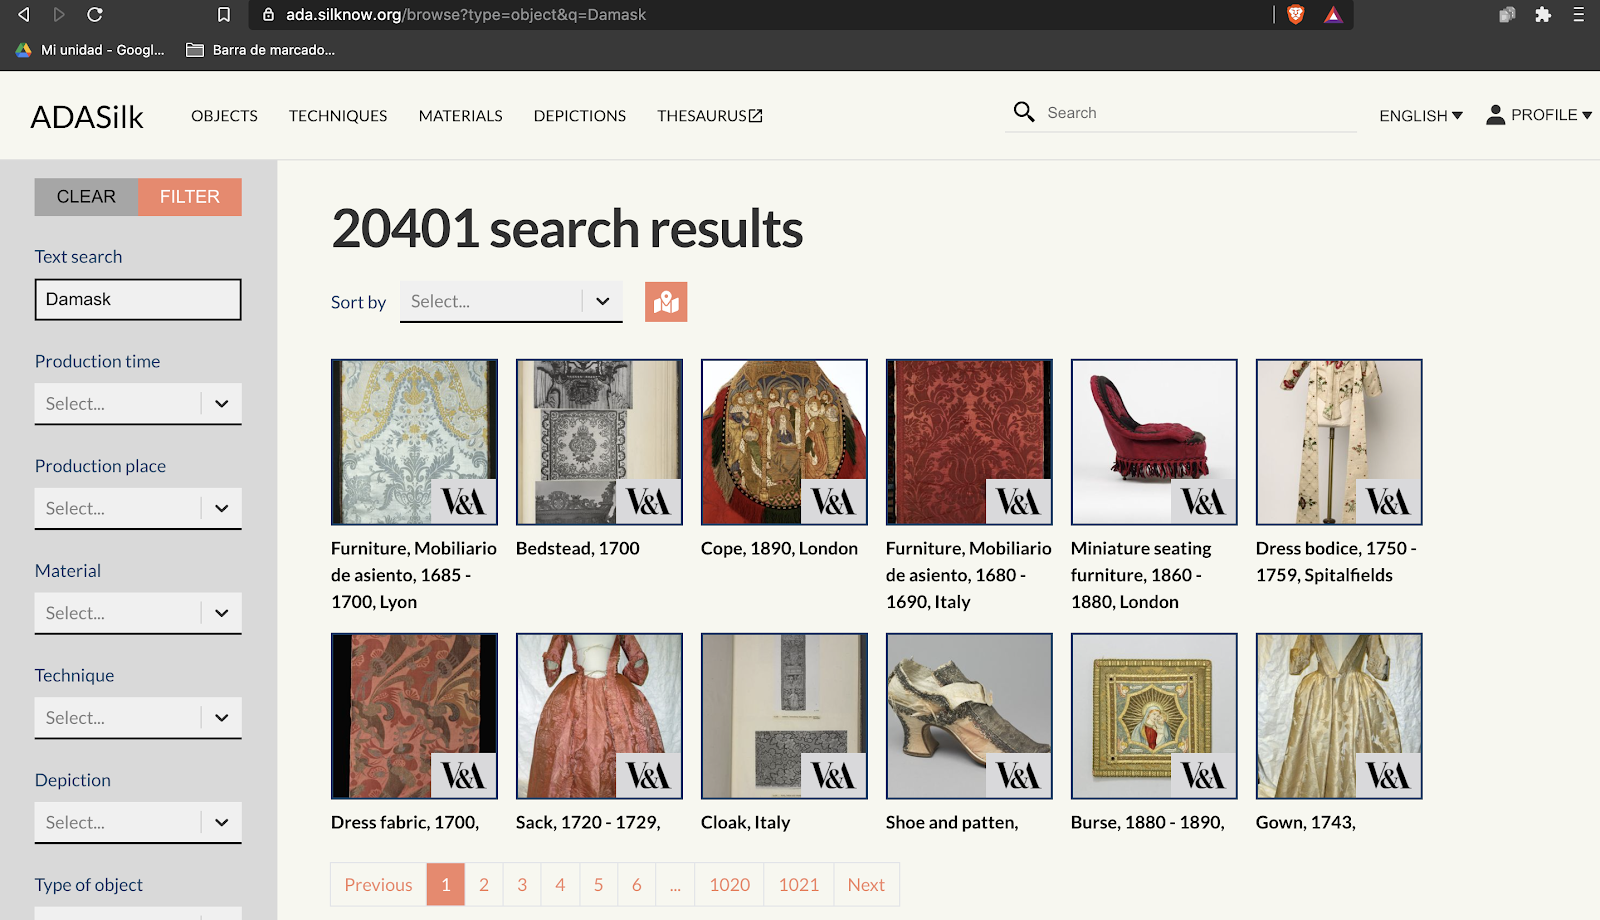Expand the Production time dropdown
Image resolution: width=1600 pixels, height=920 pixels.
[x=138, y=404]
